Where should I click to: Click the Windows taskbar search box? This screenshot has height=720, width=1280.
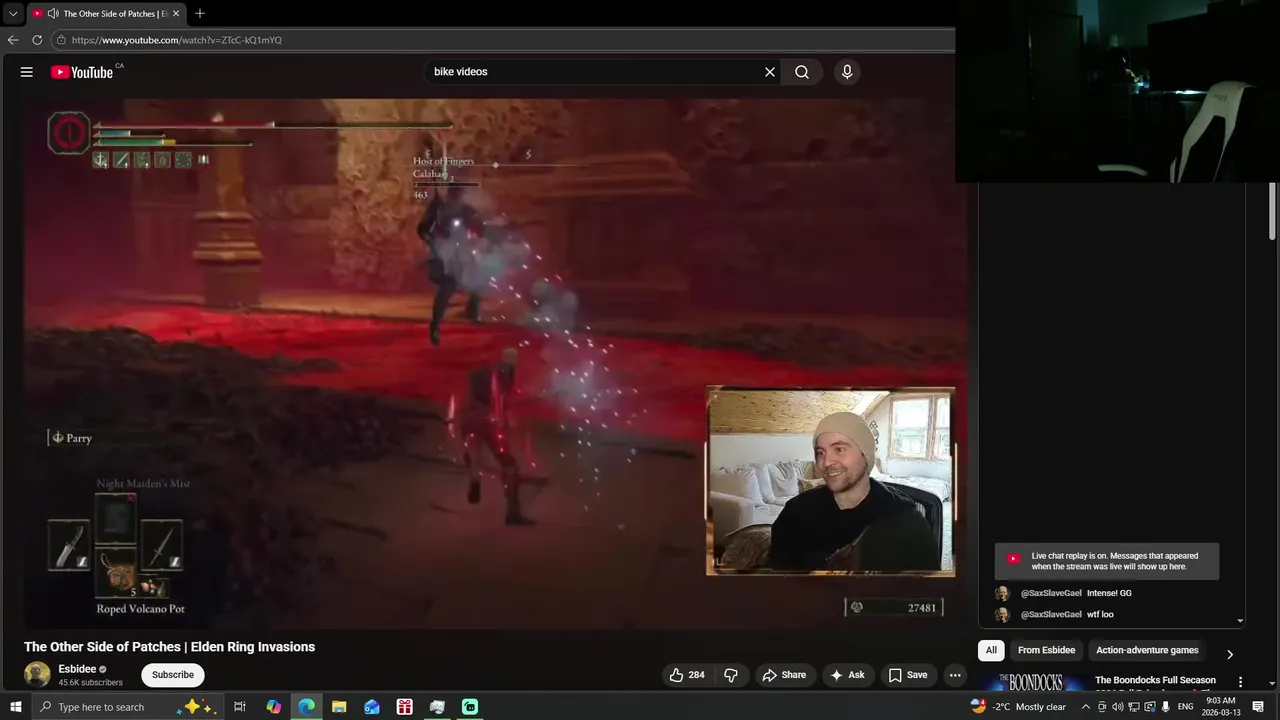(128, 707)
